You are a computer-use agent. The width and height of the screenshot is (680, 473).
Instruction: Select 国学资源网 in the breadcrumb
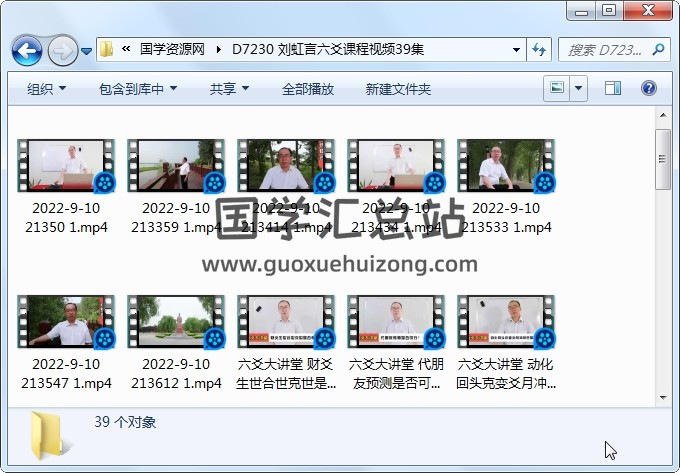coord(172,49)
